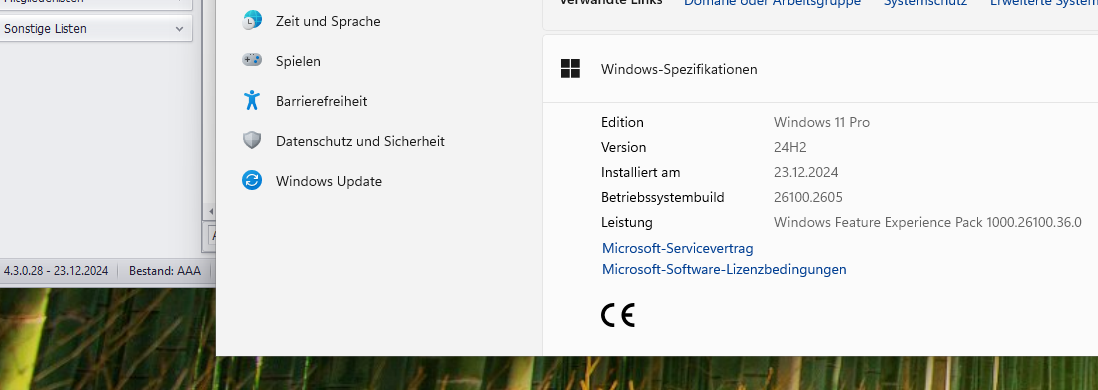Click the Datenschutz und Sicherheit shield icon
The image size is (1098, 390).
point(252,140)
